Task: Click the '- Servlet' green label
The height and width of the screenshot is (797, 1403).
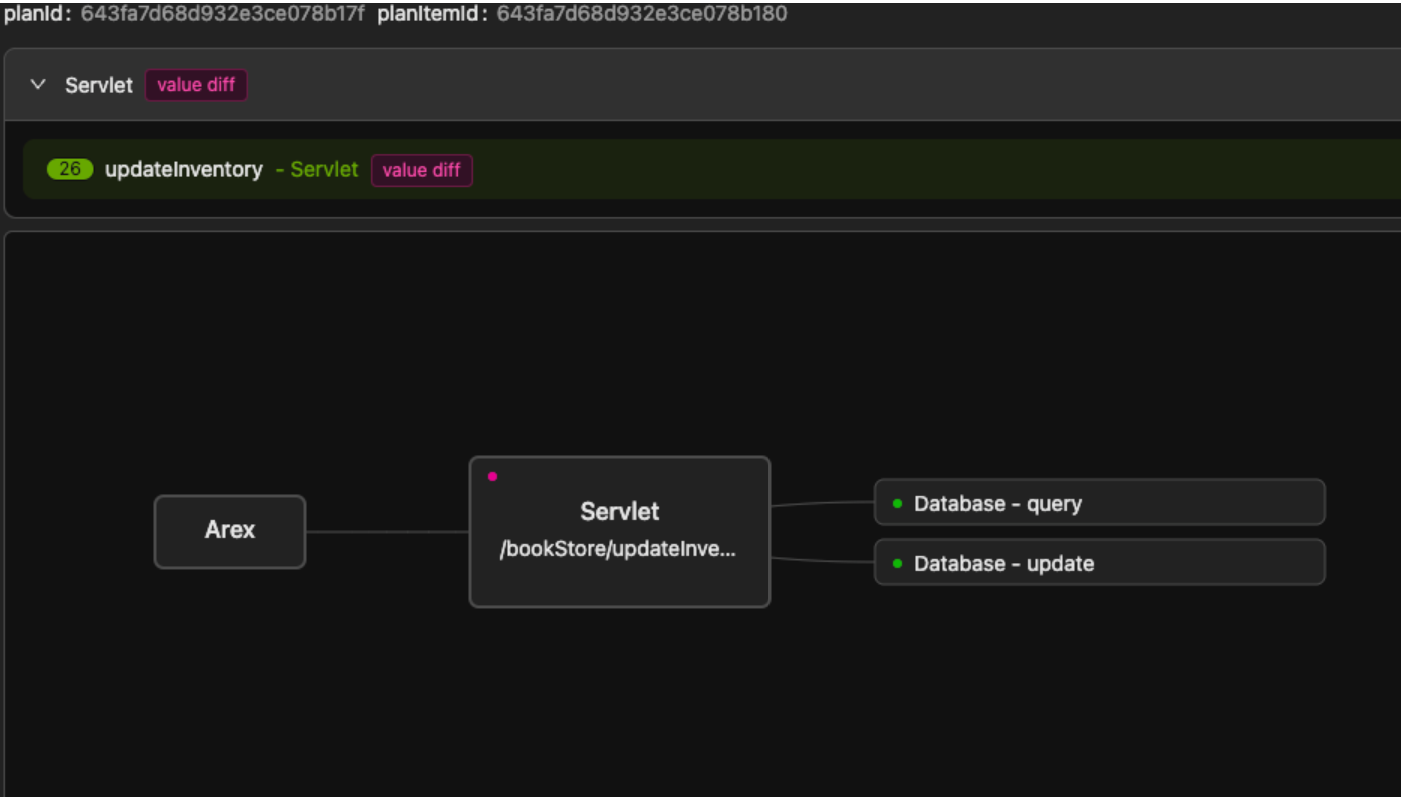Action: point(316,170)
